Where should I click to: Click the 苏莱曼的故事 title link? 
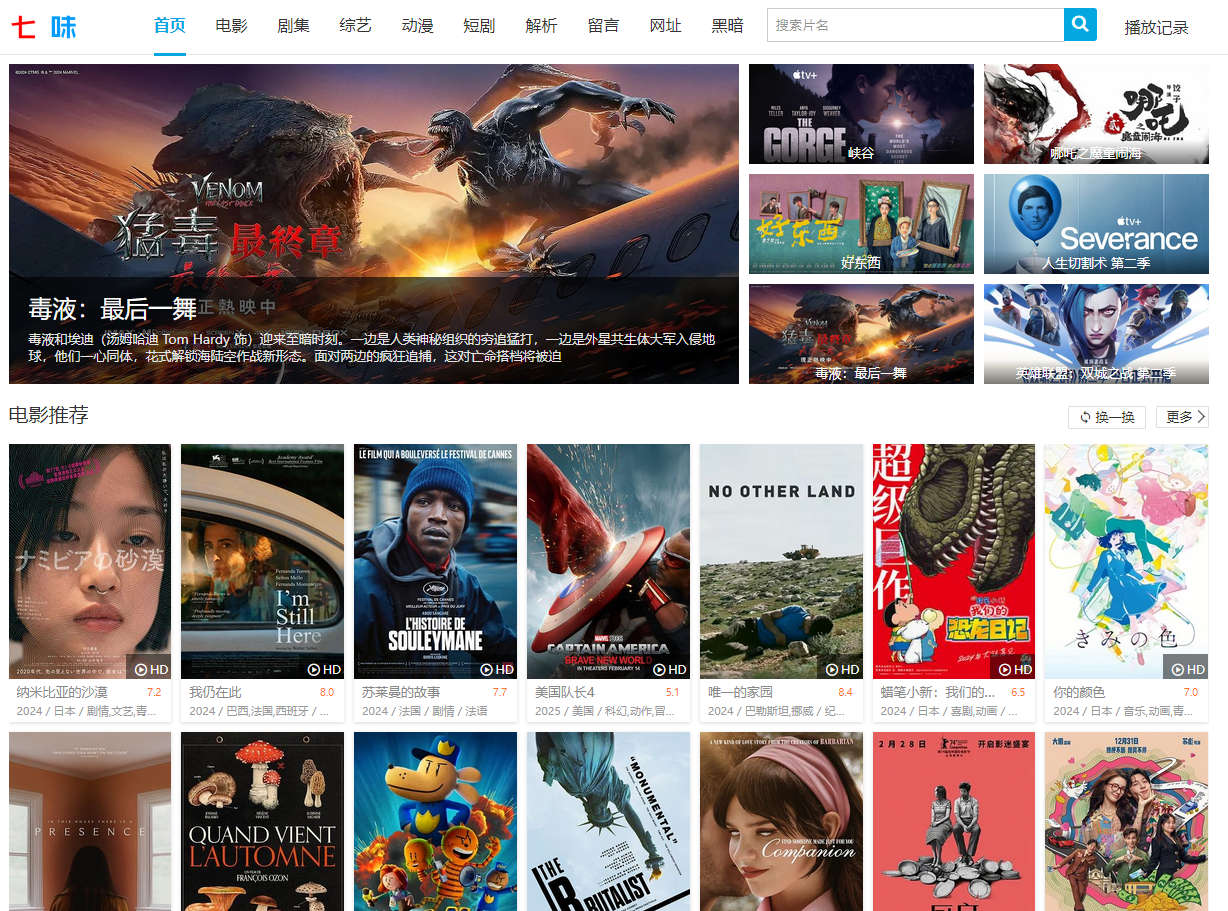click(x=401, y=692)
